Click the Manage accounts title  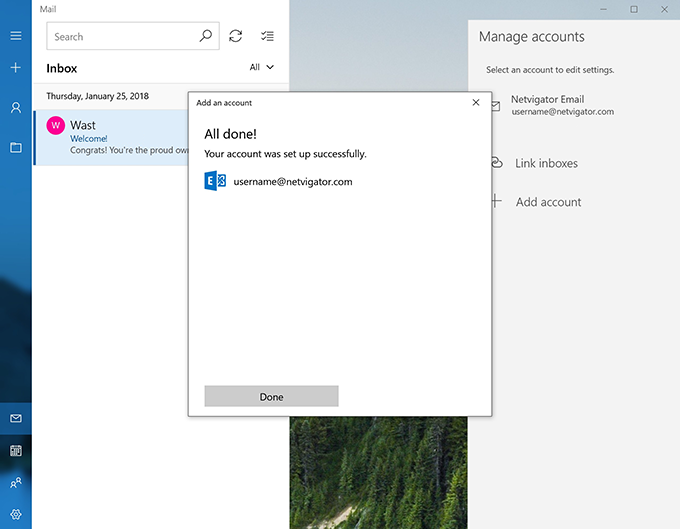click(531, 37)
